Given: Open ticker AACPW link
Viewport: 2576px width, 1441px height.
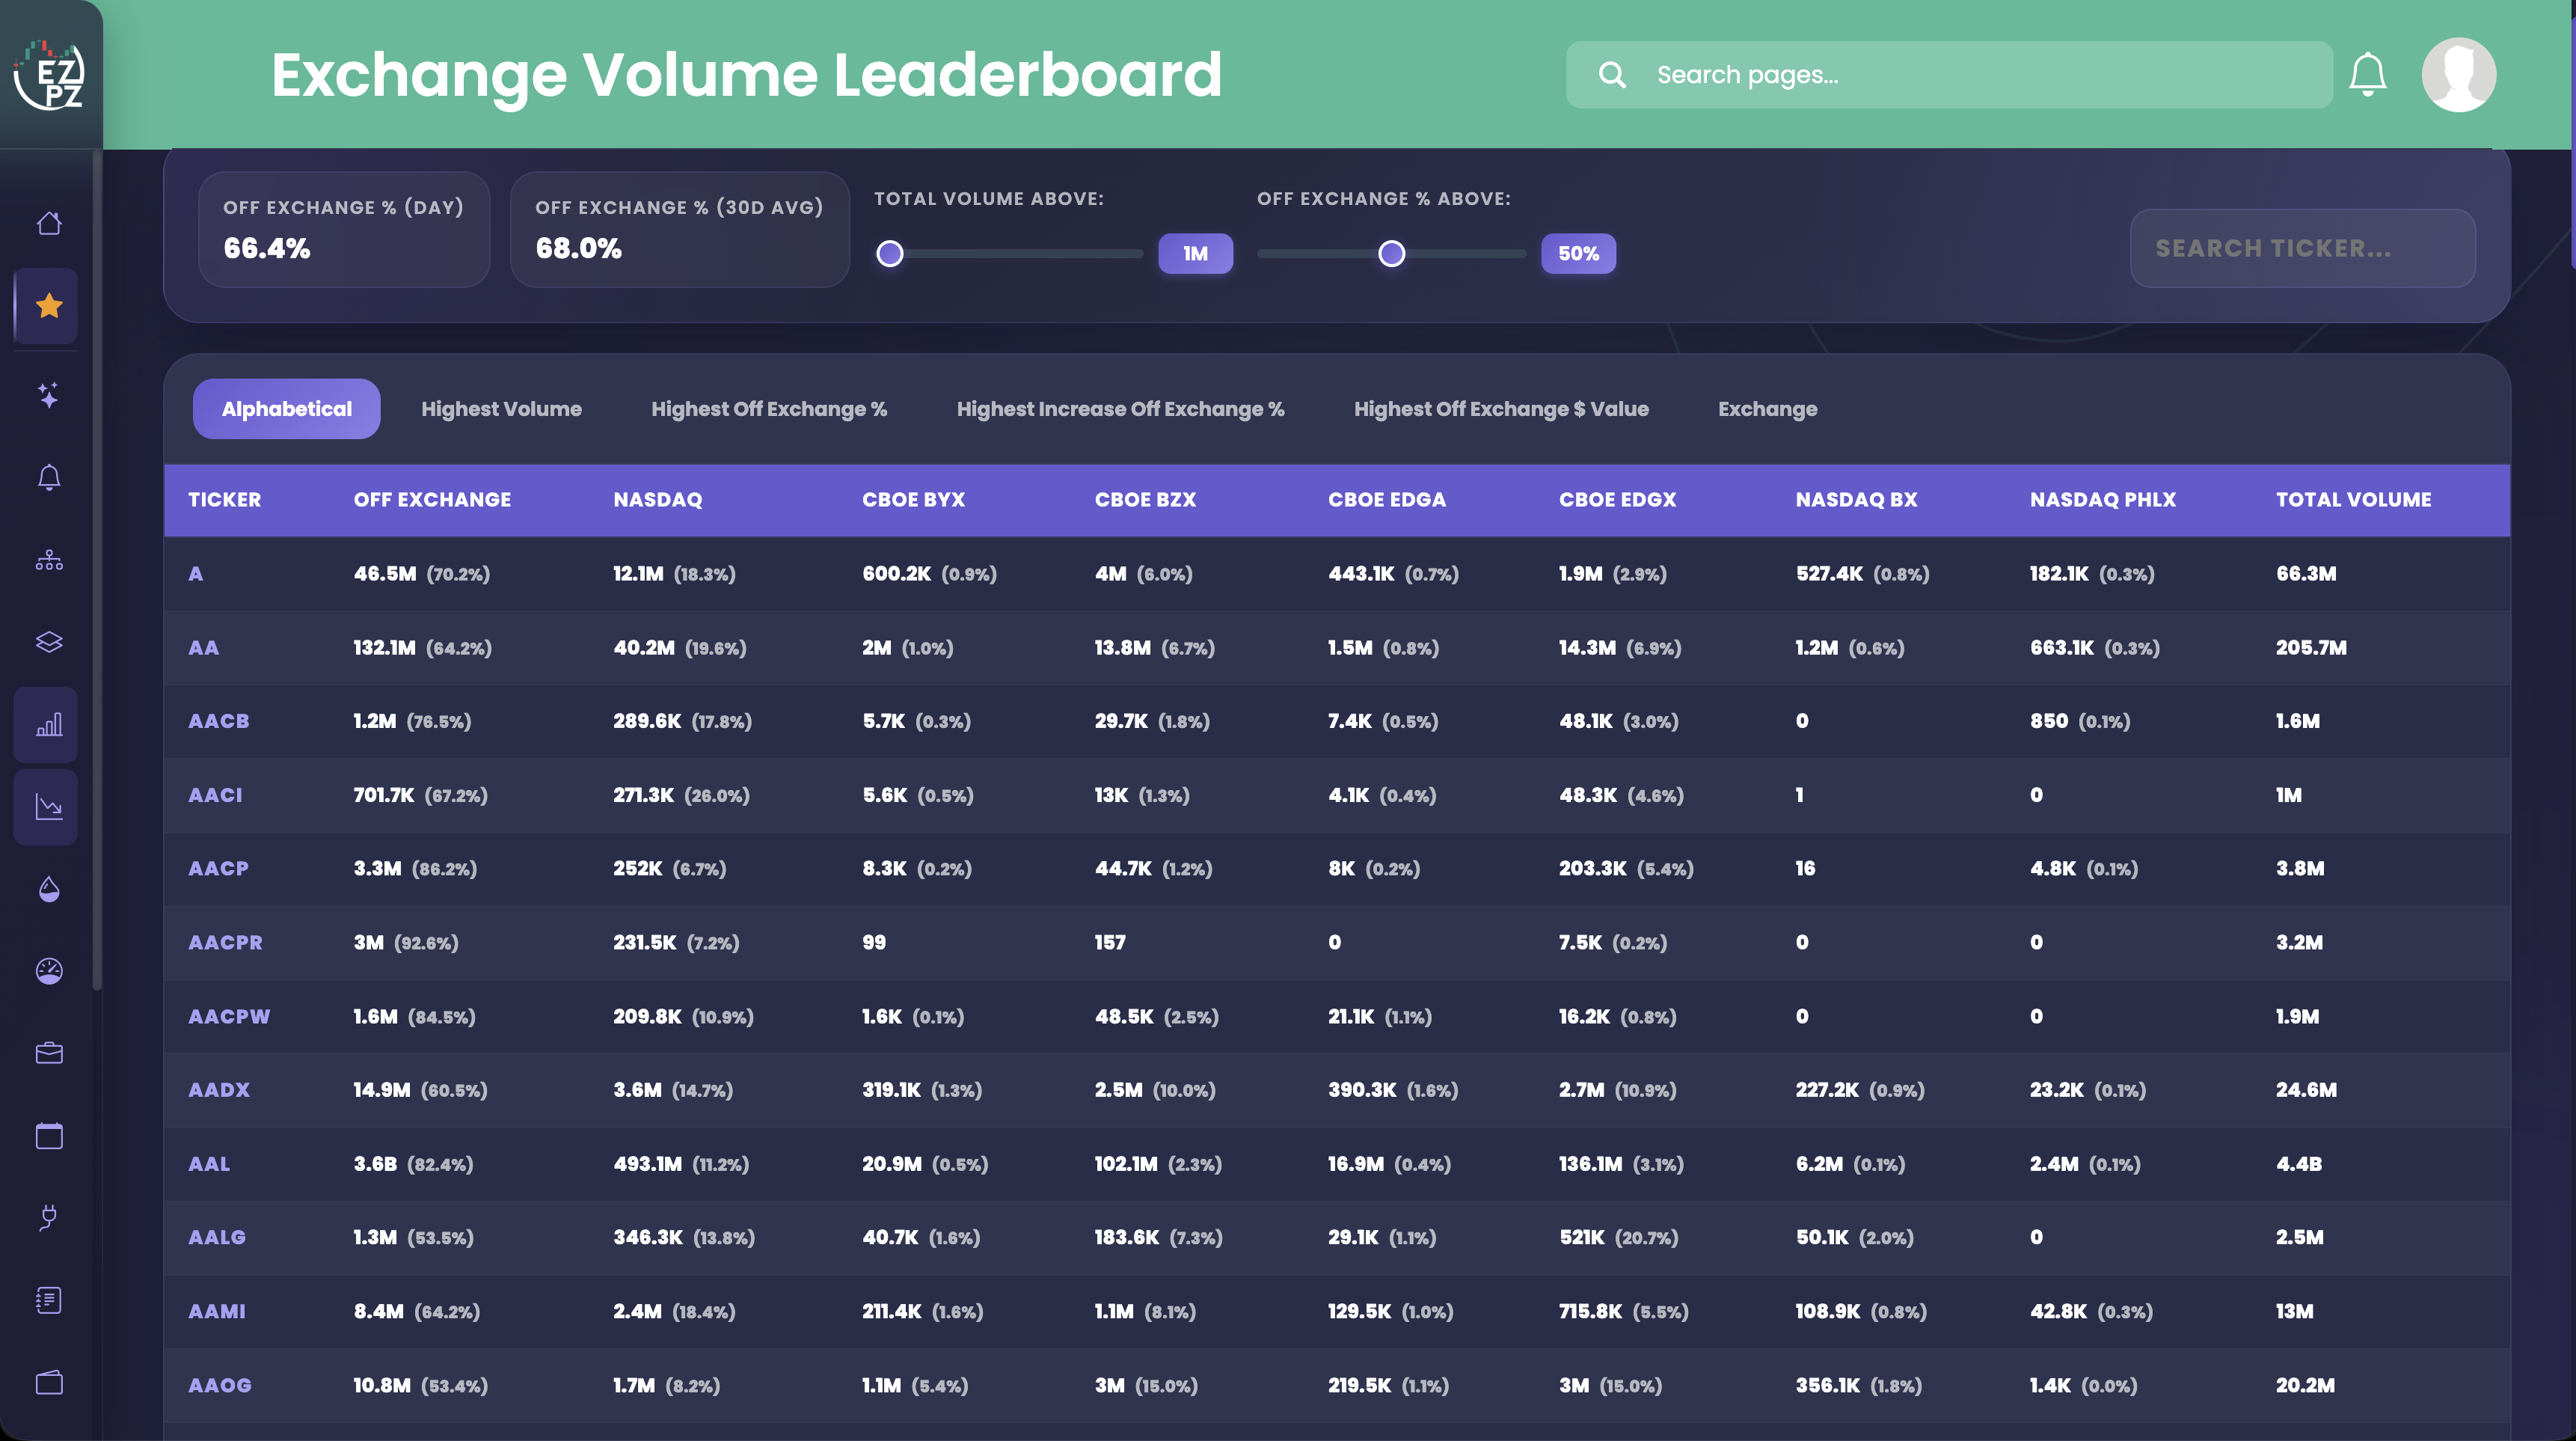Looking at the screenshot, I should point(229,1017).
